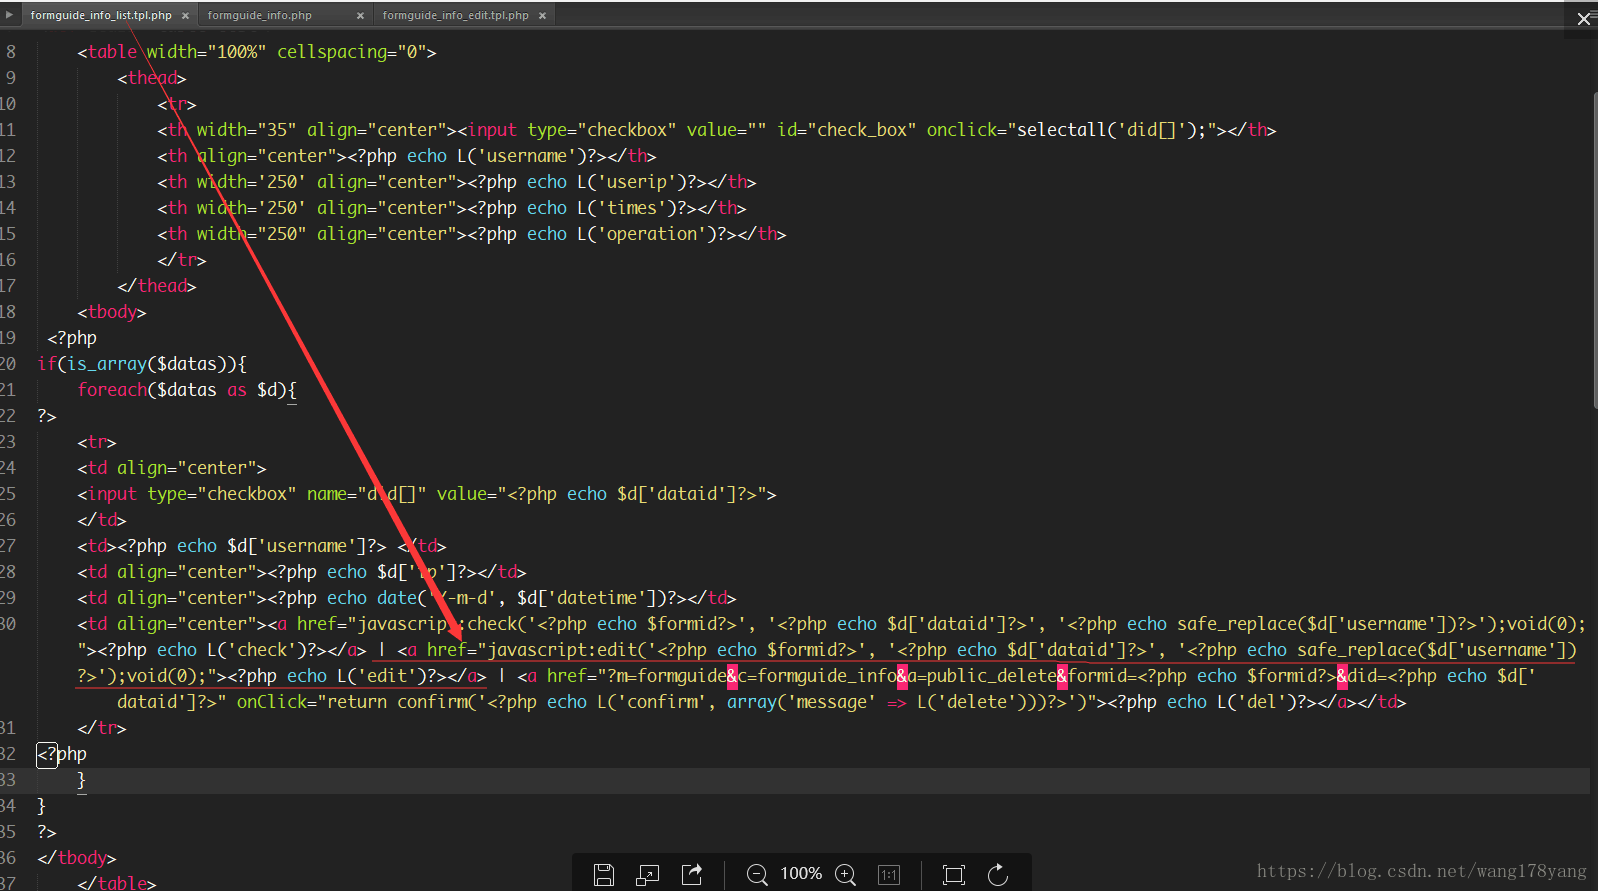This screenshot has height=891, width=1598.
Task: Click the closing </tbody> tag
Action: pos(77,858)
